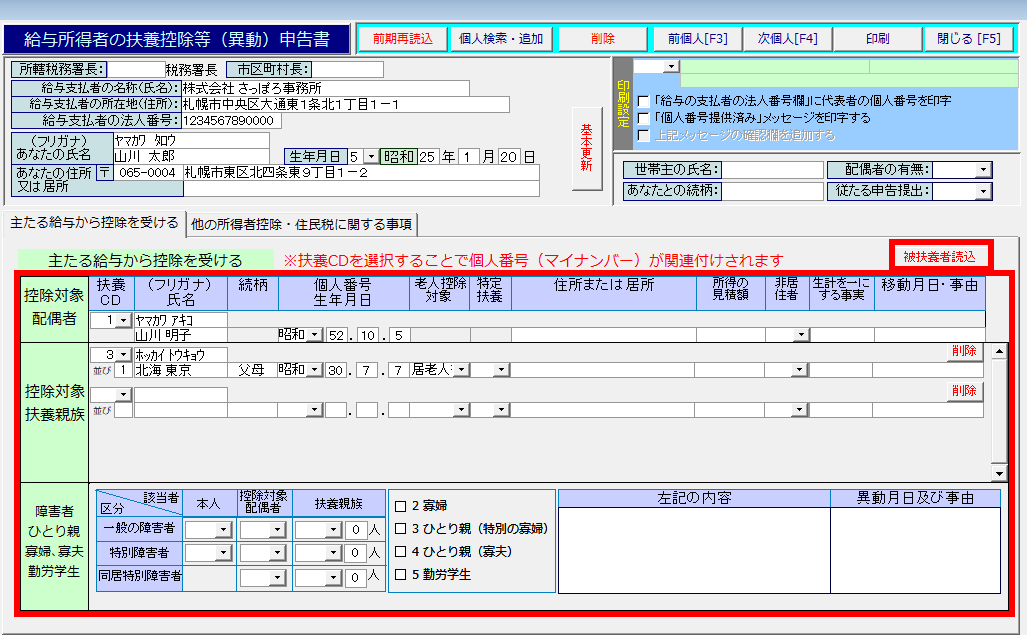Screen dimensions: 1027x635
Task: Open 扶養CD dropdown for spouse 山川 明子
Action: pos(124,320)
